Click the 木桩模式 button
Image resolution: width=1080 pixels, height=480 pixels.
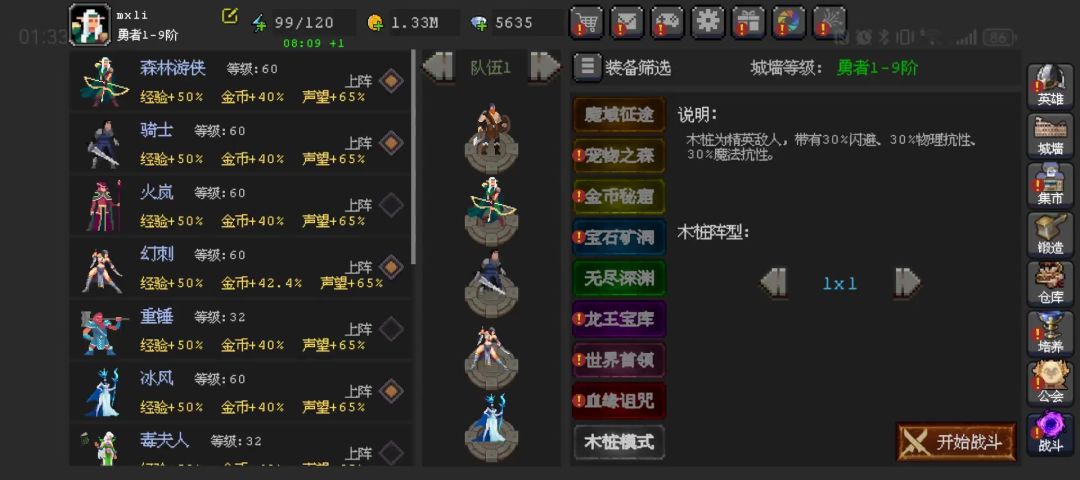[619, 441]
